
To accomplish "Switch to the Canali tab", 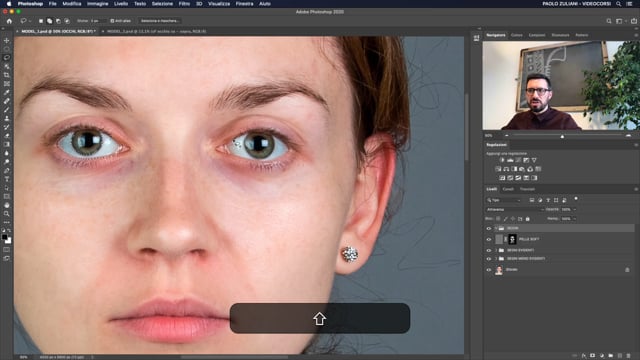I will (508, 189).
